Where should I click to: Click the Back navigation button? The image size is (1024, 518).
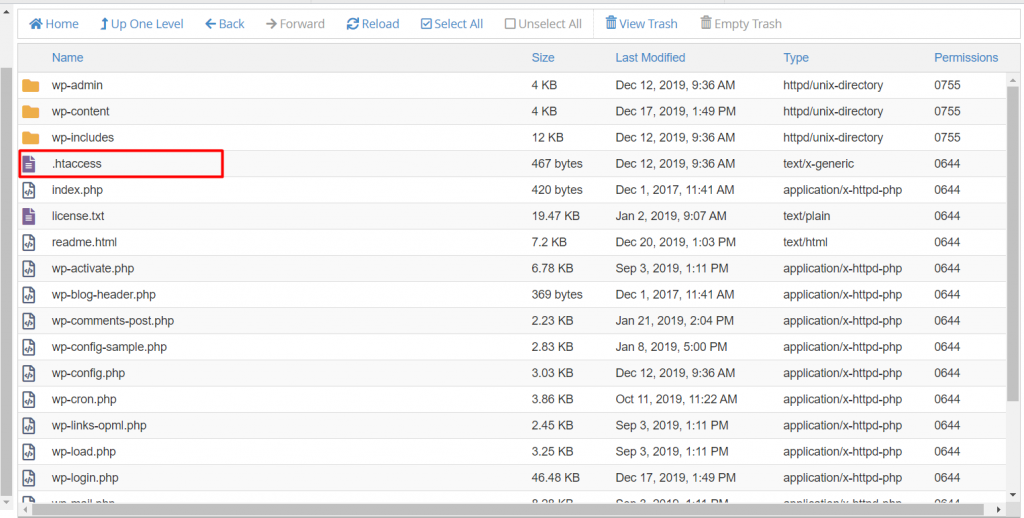pyautogui.click(x=225, y=24)
